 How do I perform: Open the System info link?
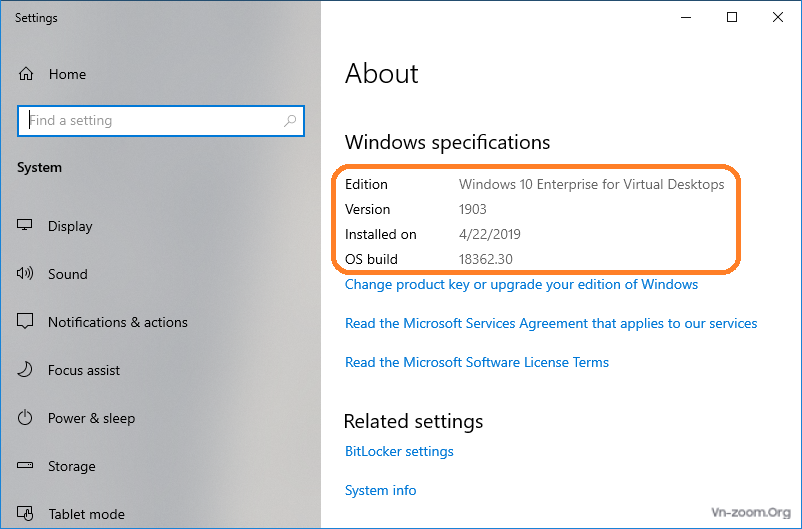pos(381,490)
